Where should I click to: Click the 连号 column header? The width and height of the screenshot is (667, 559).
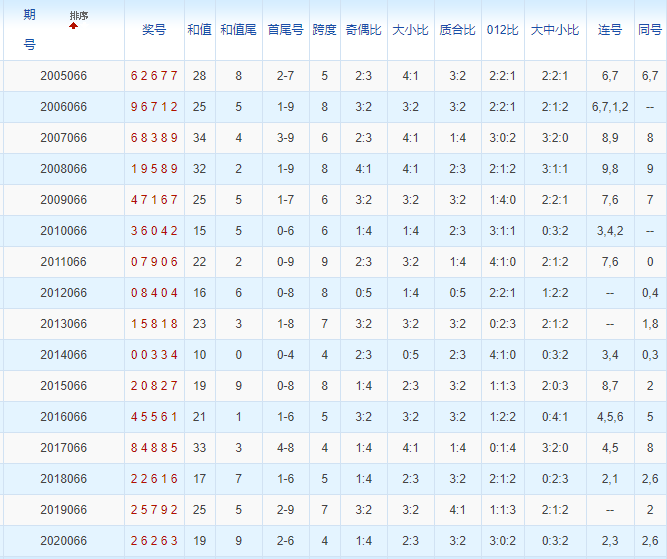pos(610,30)
